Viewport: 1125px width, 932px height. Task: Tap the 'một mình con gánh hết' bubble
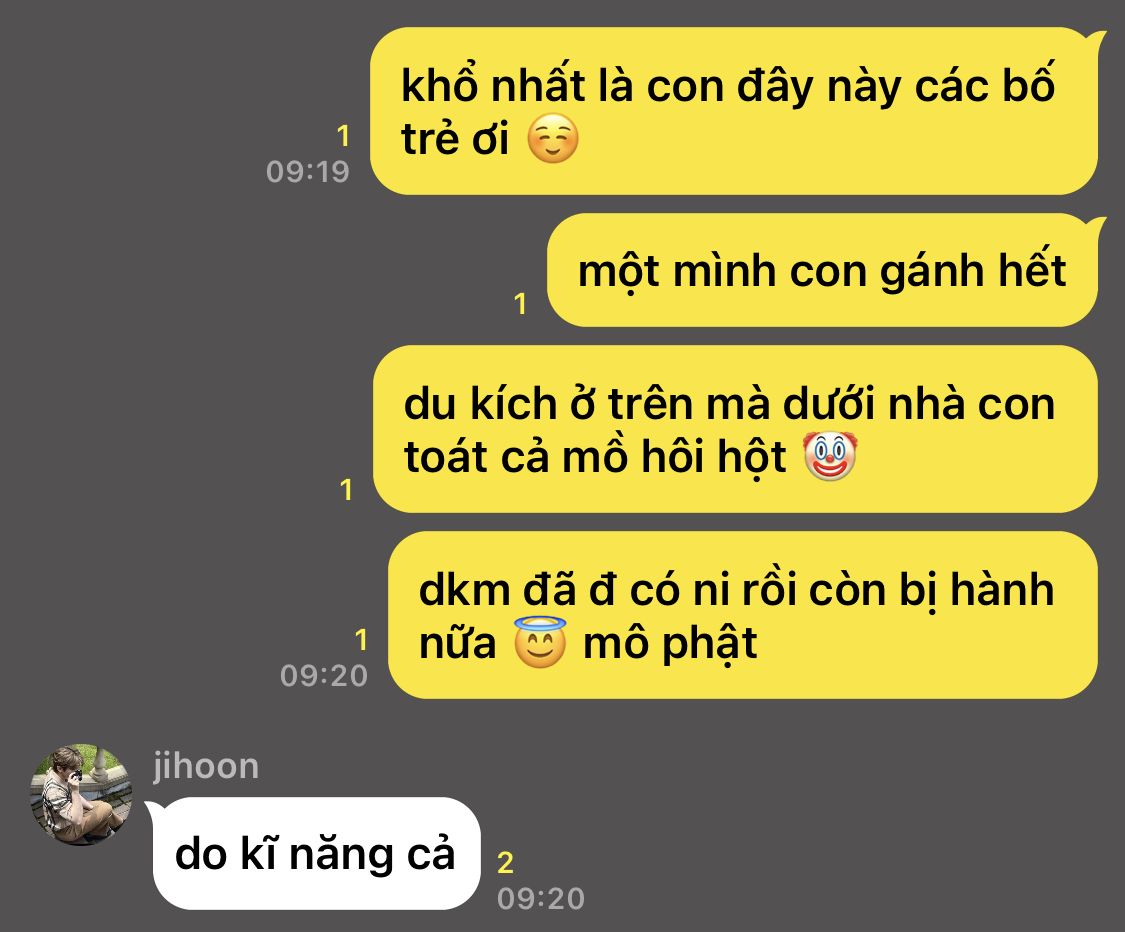pos(823,270)
